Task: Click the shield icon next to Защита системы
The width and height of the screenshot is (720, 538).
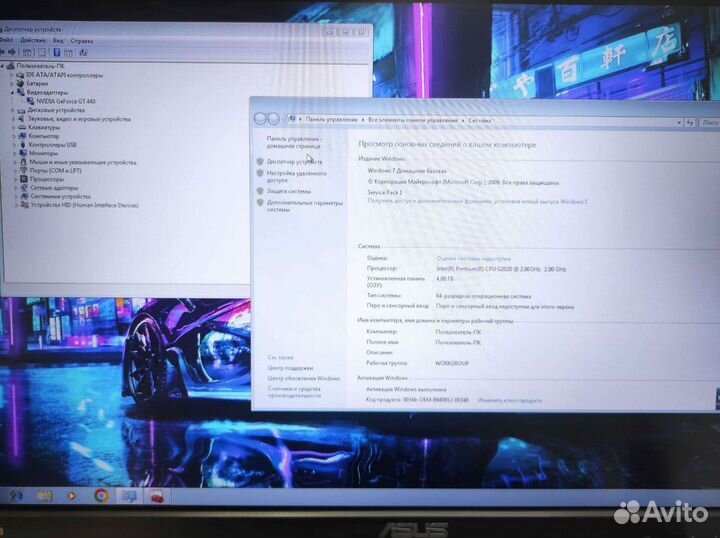Action: click(260, 190)
